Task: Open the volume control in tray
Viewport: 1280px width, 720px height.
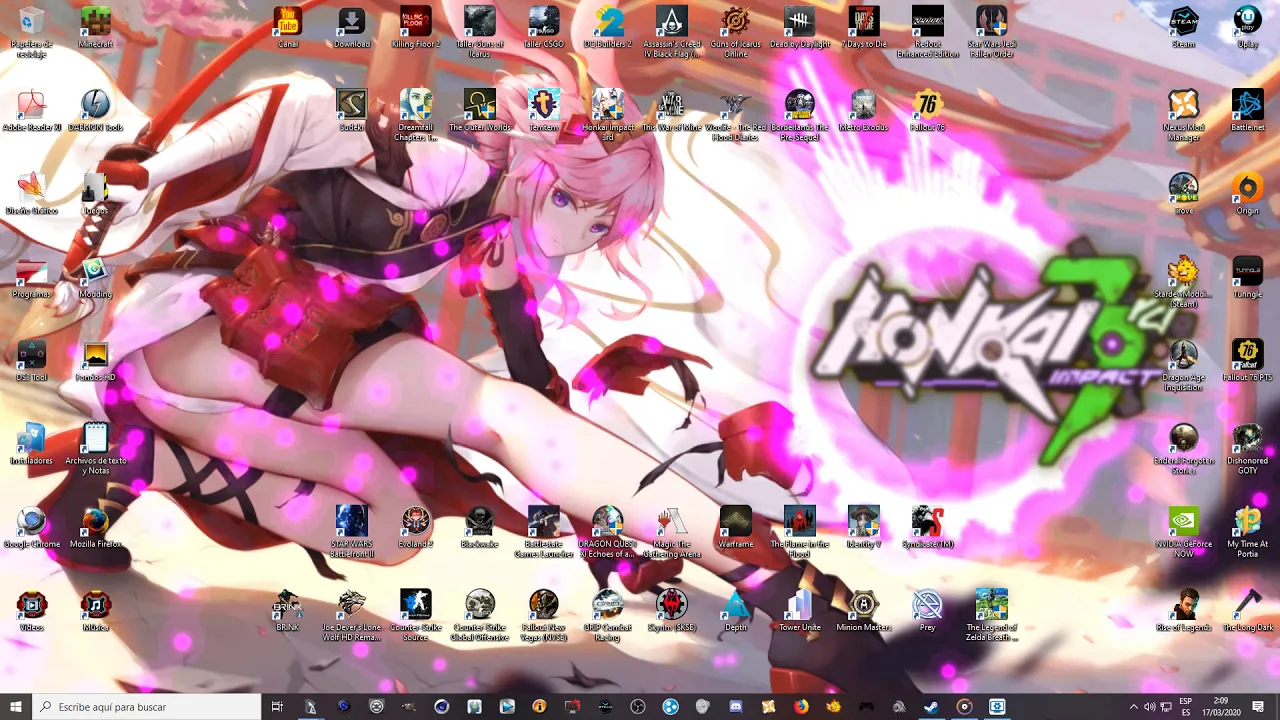Action: [1149, 707]
